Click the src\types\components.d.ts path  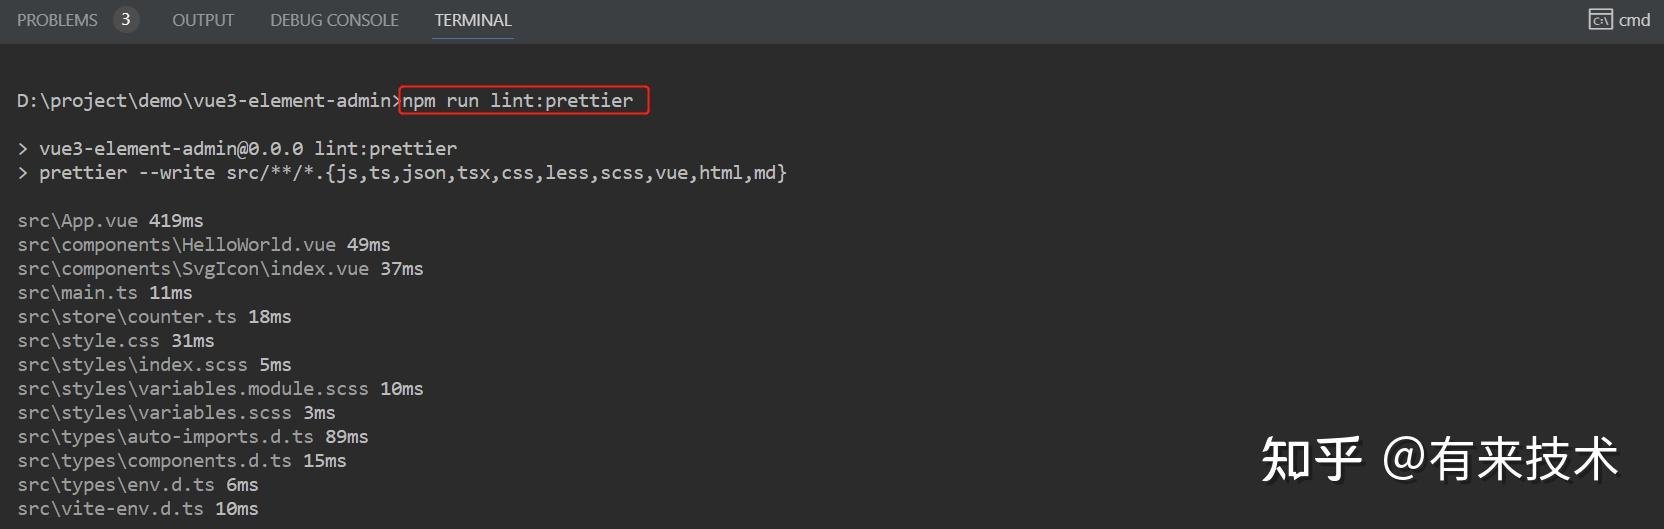click(154, 461)
